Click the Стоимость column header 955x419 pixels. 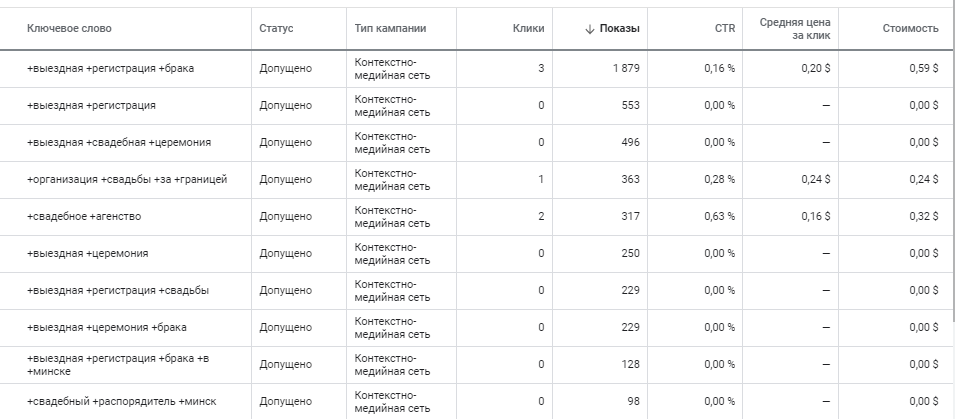[x=910, y=29]
